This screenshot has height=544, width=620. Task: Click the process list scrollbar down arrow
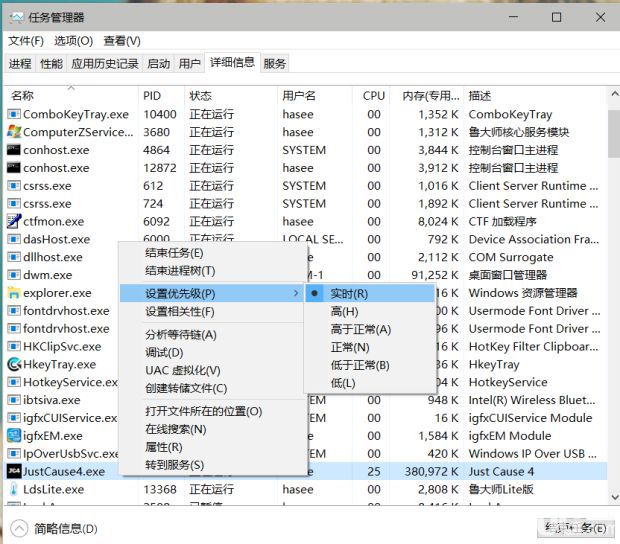(614, 497)
